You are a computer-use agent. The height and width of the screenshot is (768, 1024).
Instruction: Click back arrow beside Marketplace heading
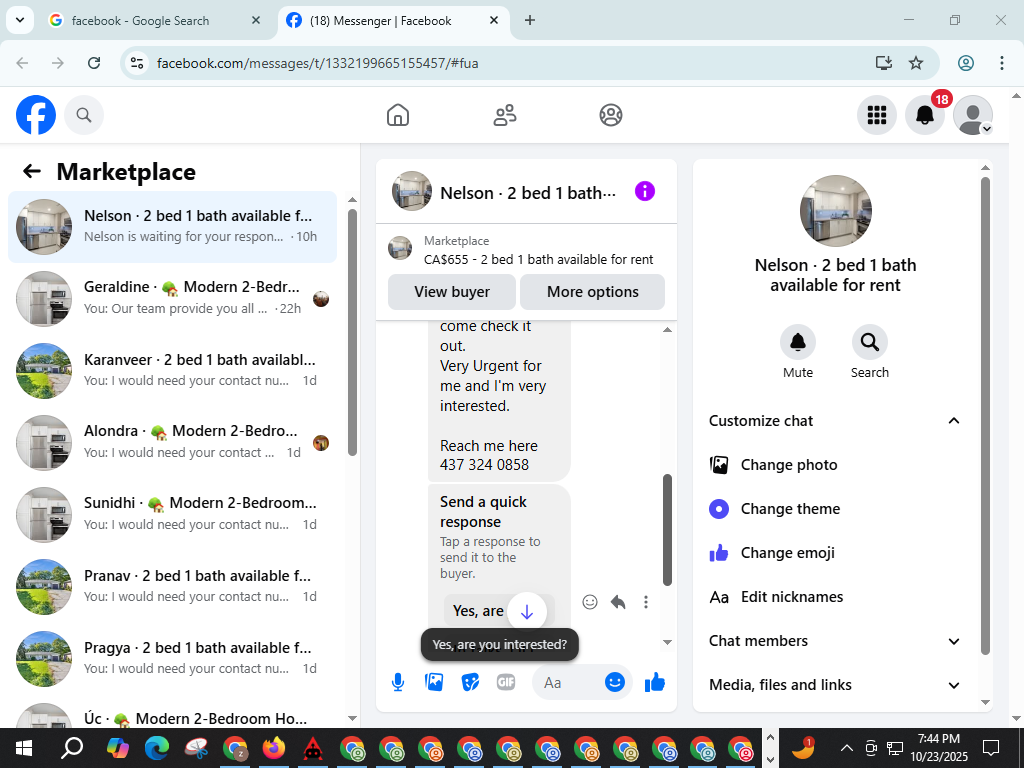pos(32,172)
